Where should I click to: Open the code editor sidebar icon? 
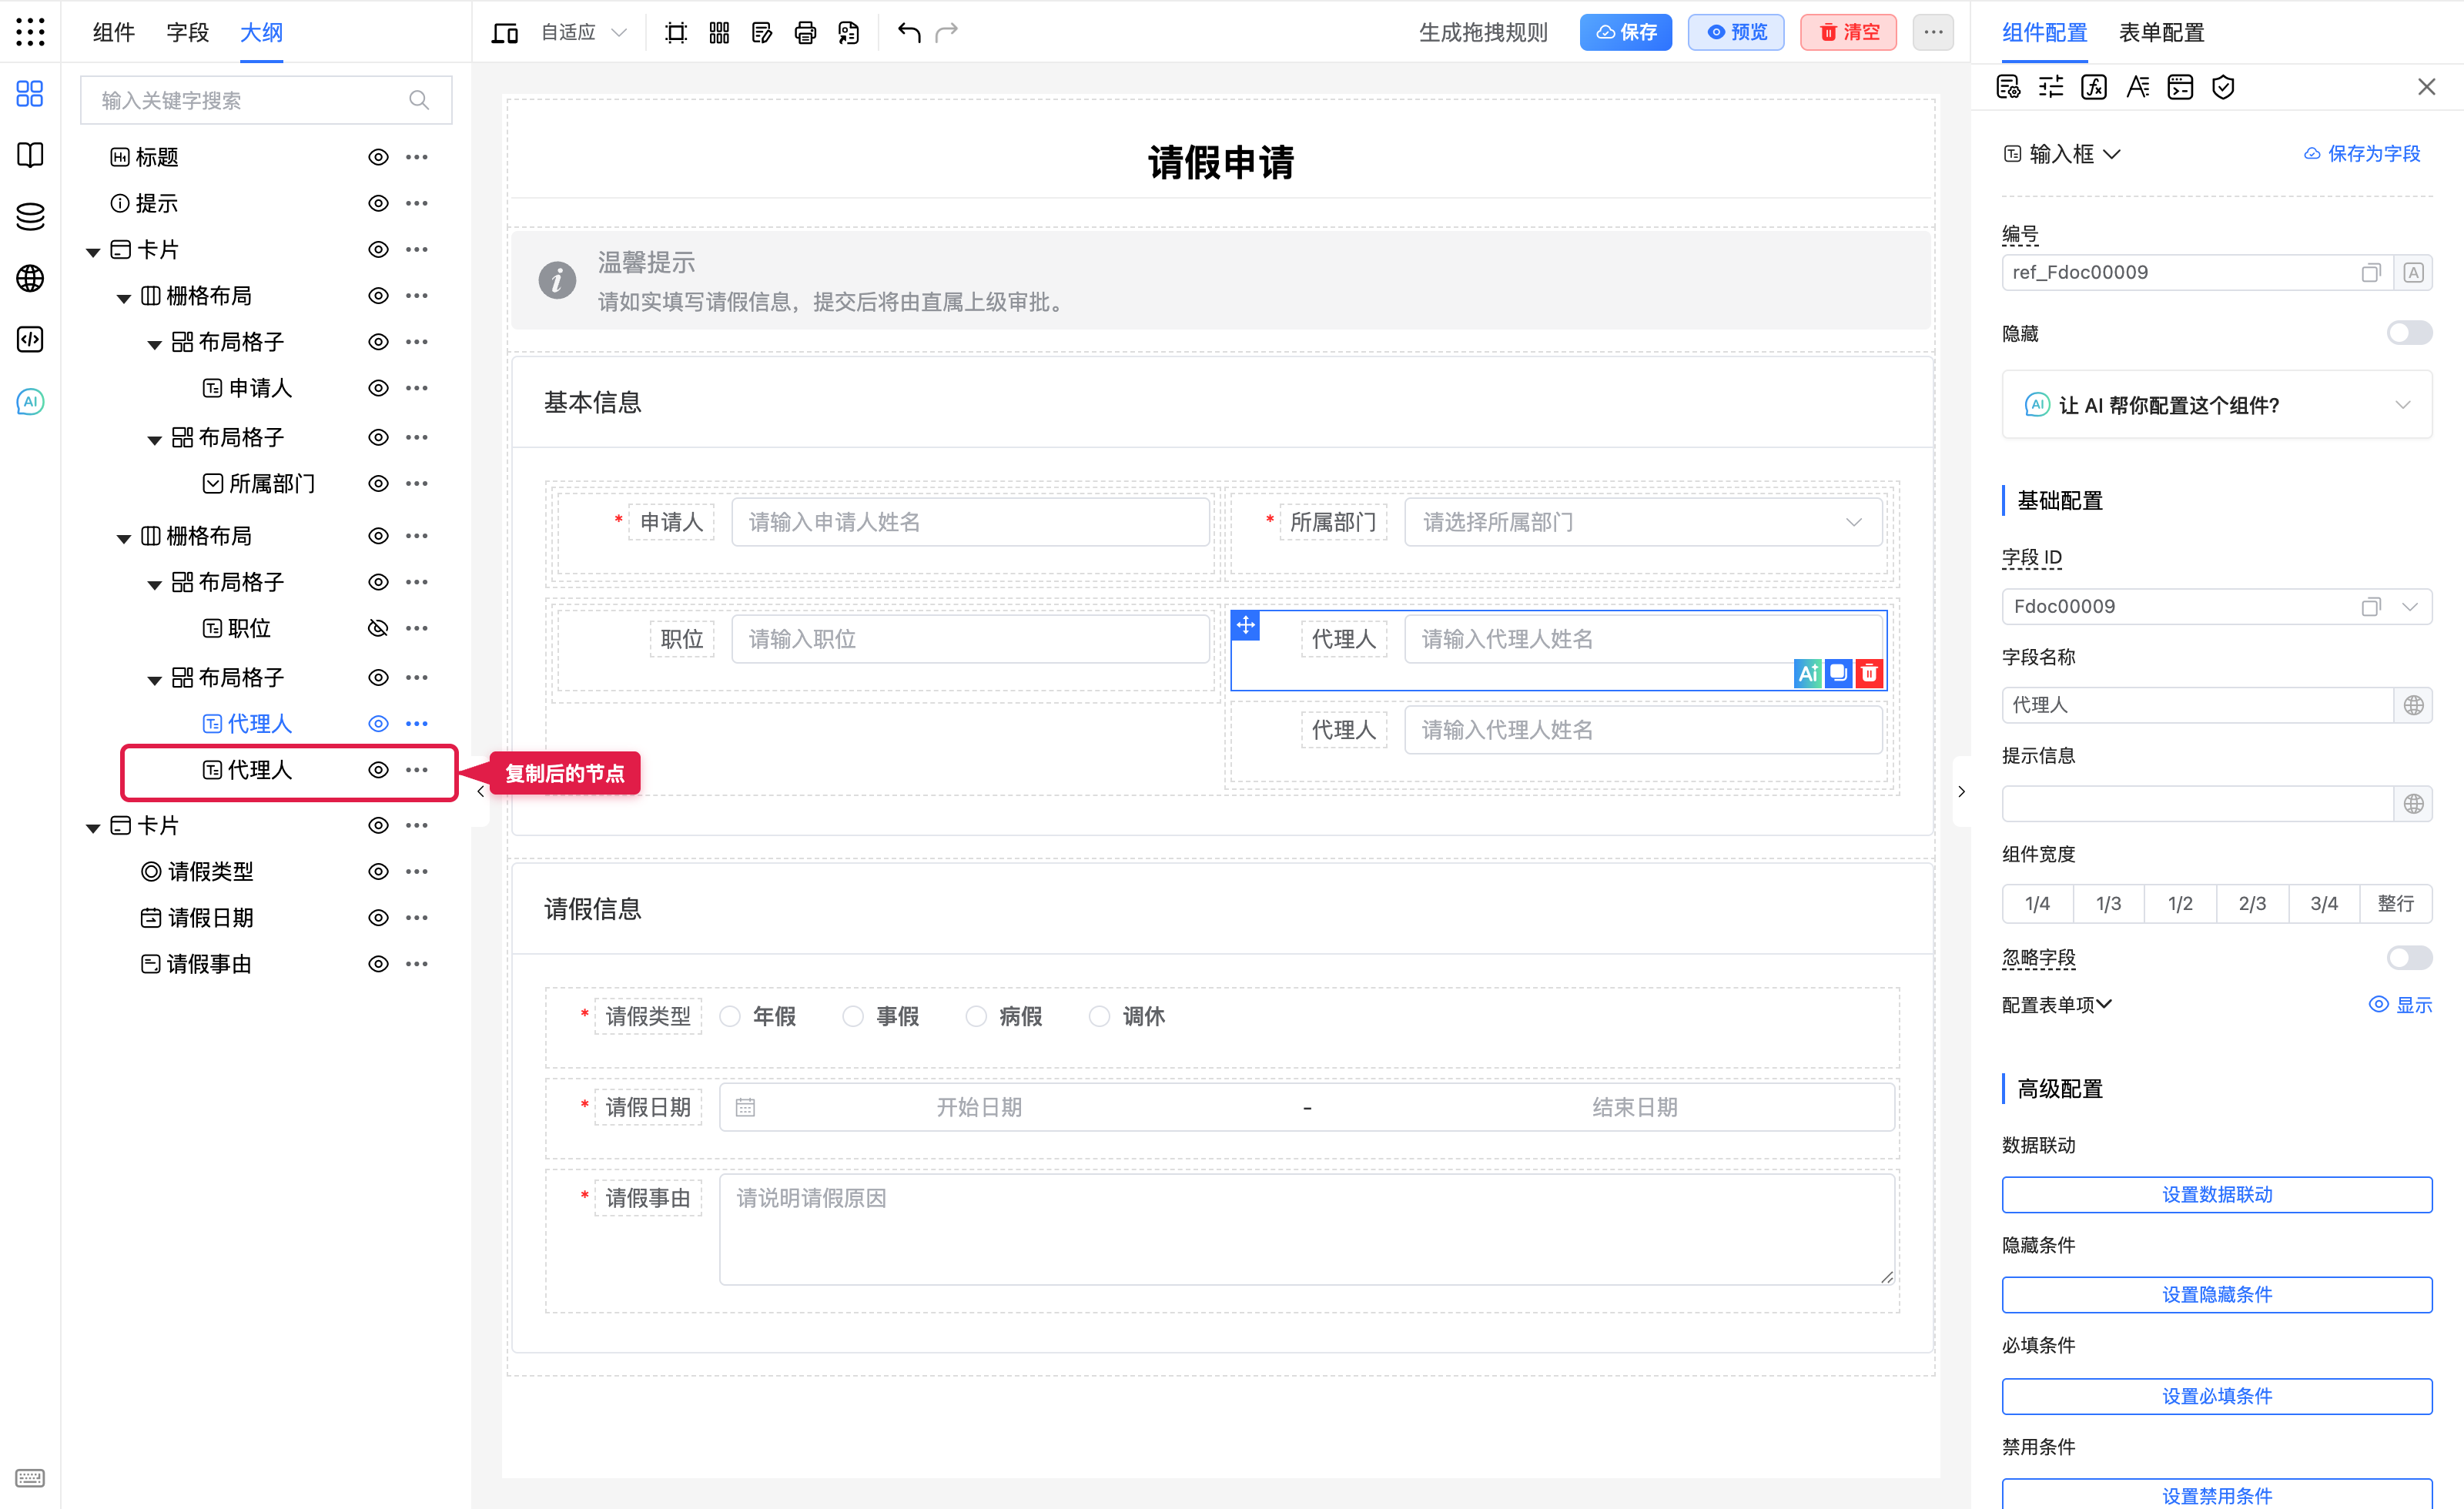[x=30, y=340]
